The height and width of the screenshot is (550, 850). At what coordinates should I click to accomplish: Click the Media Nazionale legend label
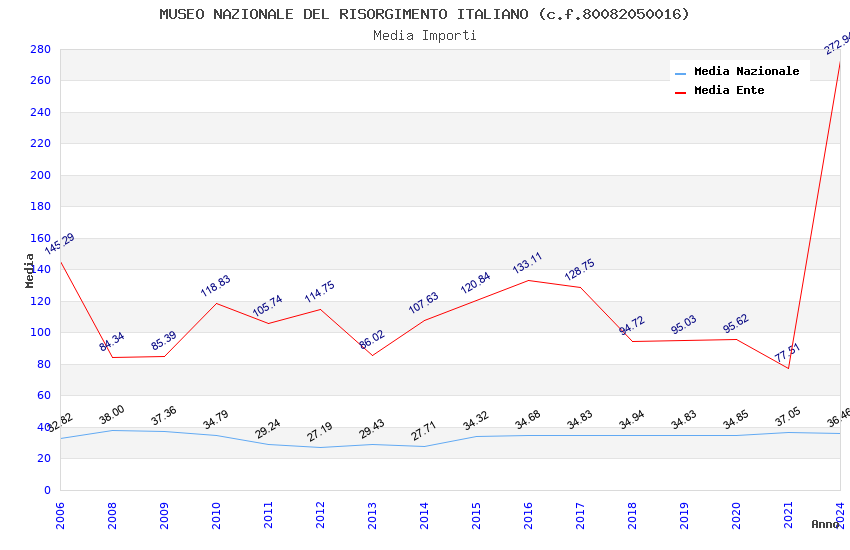coord(746,71)
